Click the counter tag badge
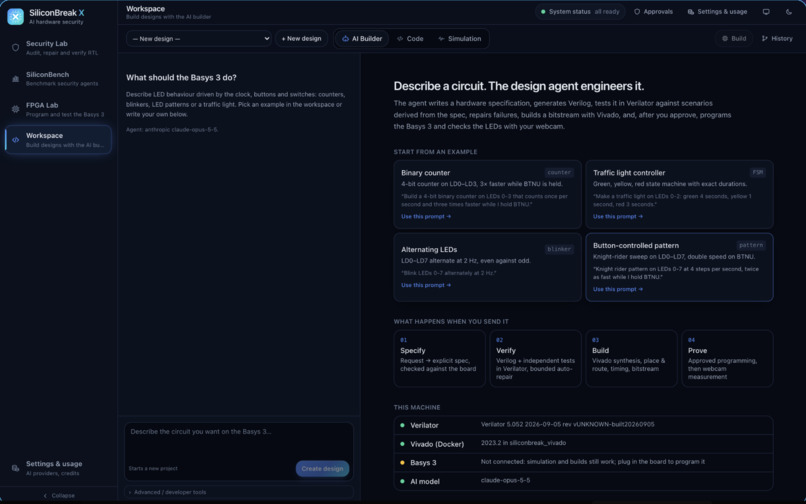 (x=559, y=172)
